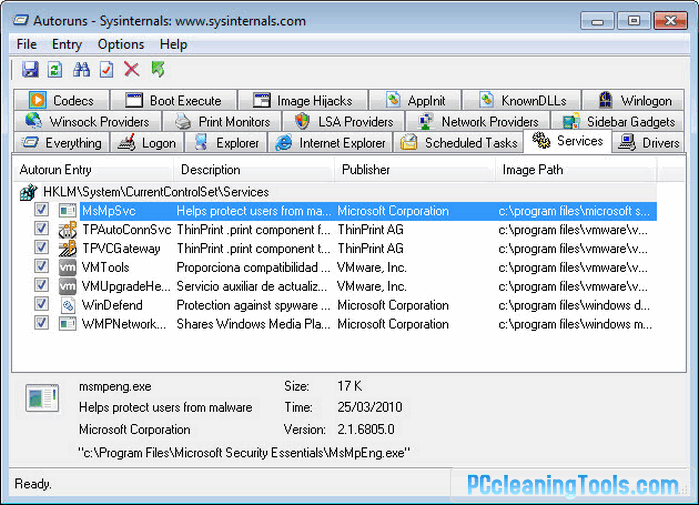Screen dimensions: 699x505
Task: Click the green Jump to entry toolbar icon
Action: pyautogui.click(x=158, y=69)
